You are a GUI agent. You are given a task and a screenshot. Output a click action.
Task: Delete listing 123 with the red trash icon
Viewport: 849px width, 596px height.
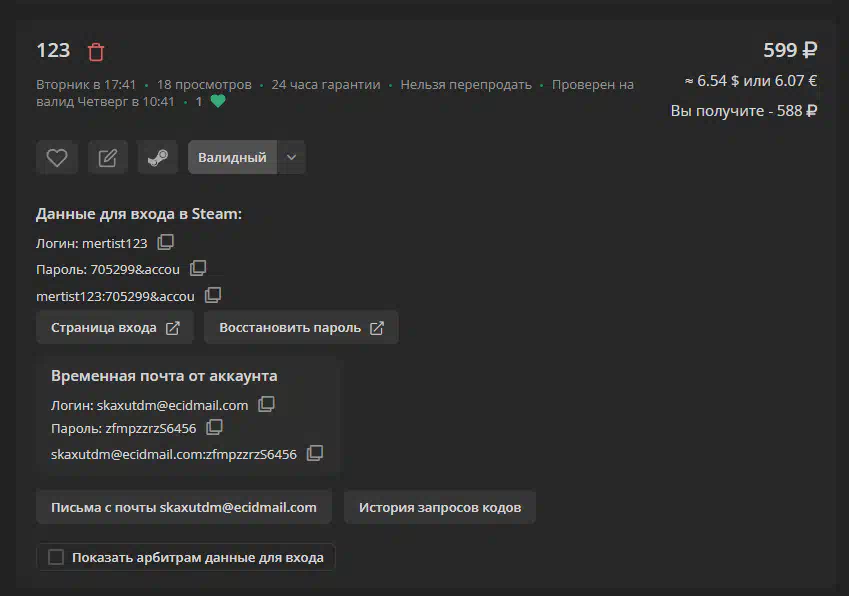point(96,52)
